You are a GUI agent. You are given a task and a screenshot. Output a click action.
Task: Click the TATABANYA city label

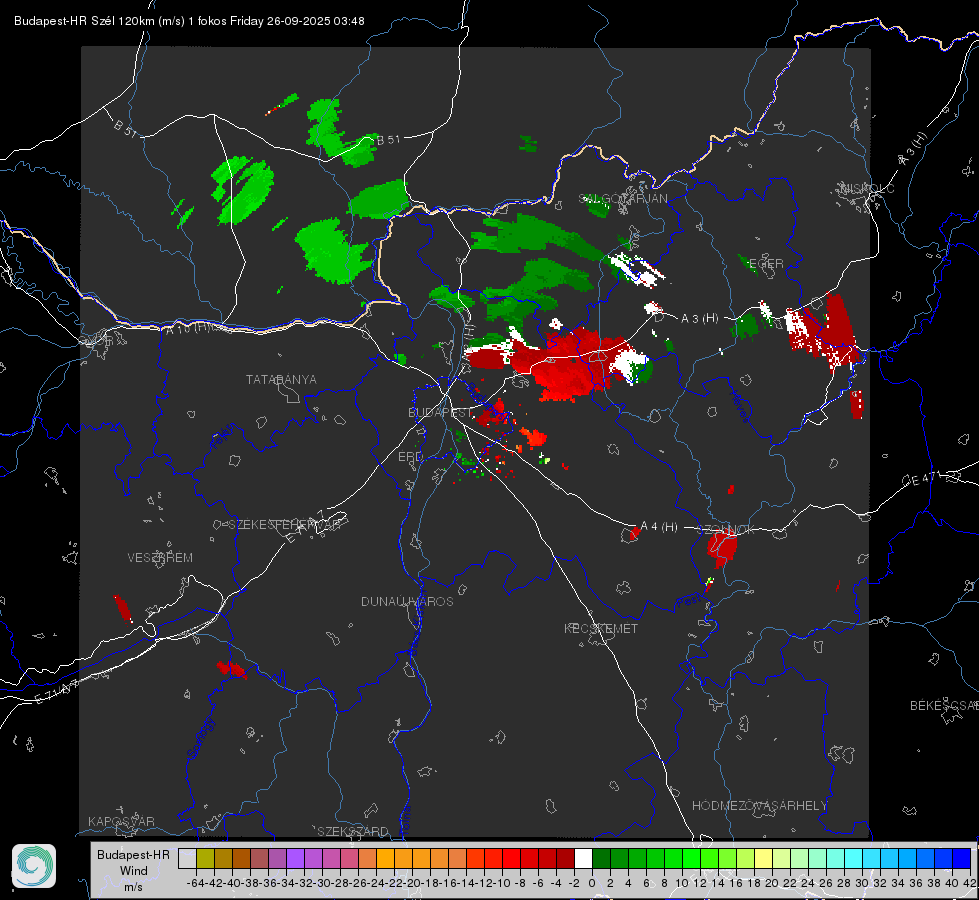point(281,380)
